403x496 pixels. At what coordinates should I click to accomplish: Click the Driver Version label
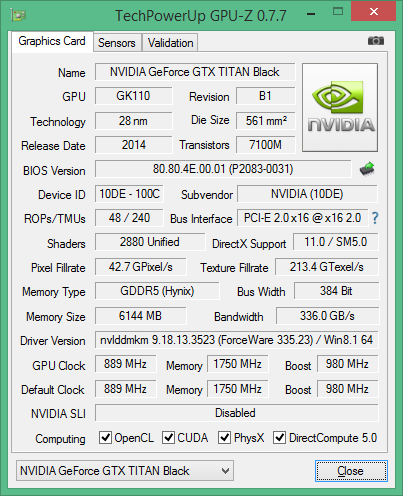[x=53, y=341]
